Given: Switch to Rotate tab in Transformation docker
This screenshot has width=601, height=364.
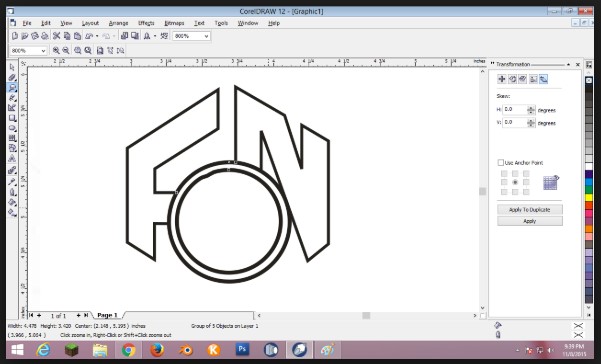Looking at the screenshot, I should click(x=512, y=79).
